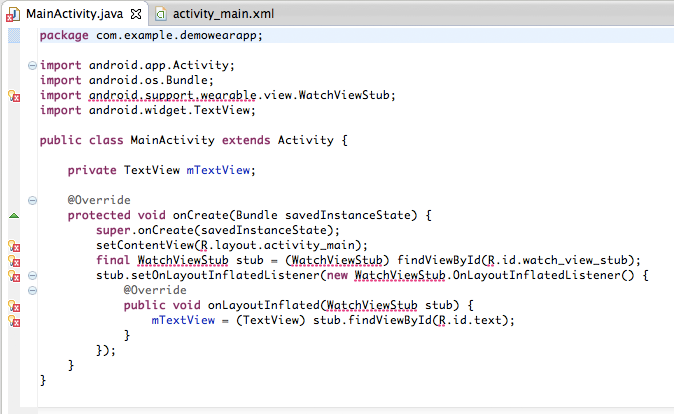Collapse the import statements fold marker
Image resolution: width=674 pixels, height=414 pixels.
tap(32, 65)
